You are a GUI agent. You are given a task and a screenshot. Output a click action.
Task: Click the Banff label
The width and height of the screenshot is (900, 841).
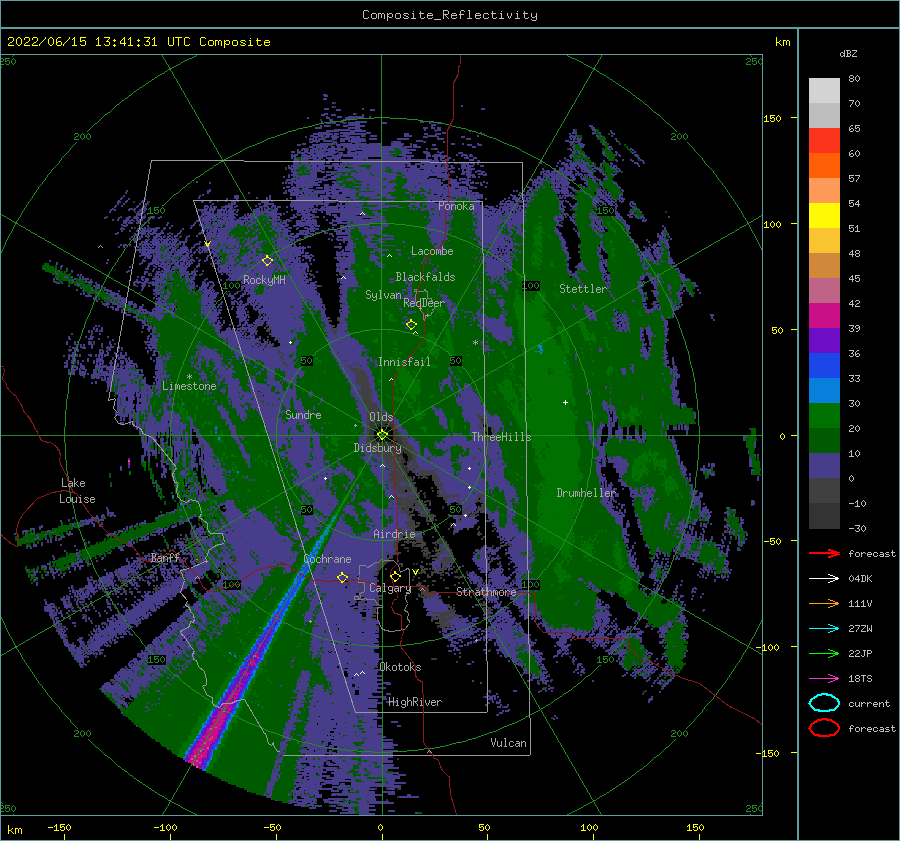pos(165,558)
